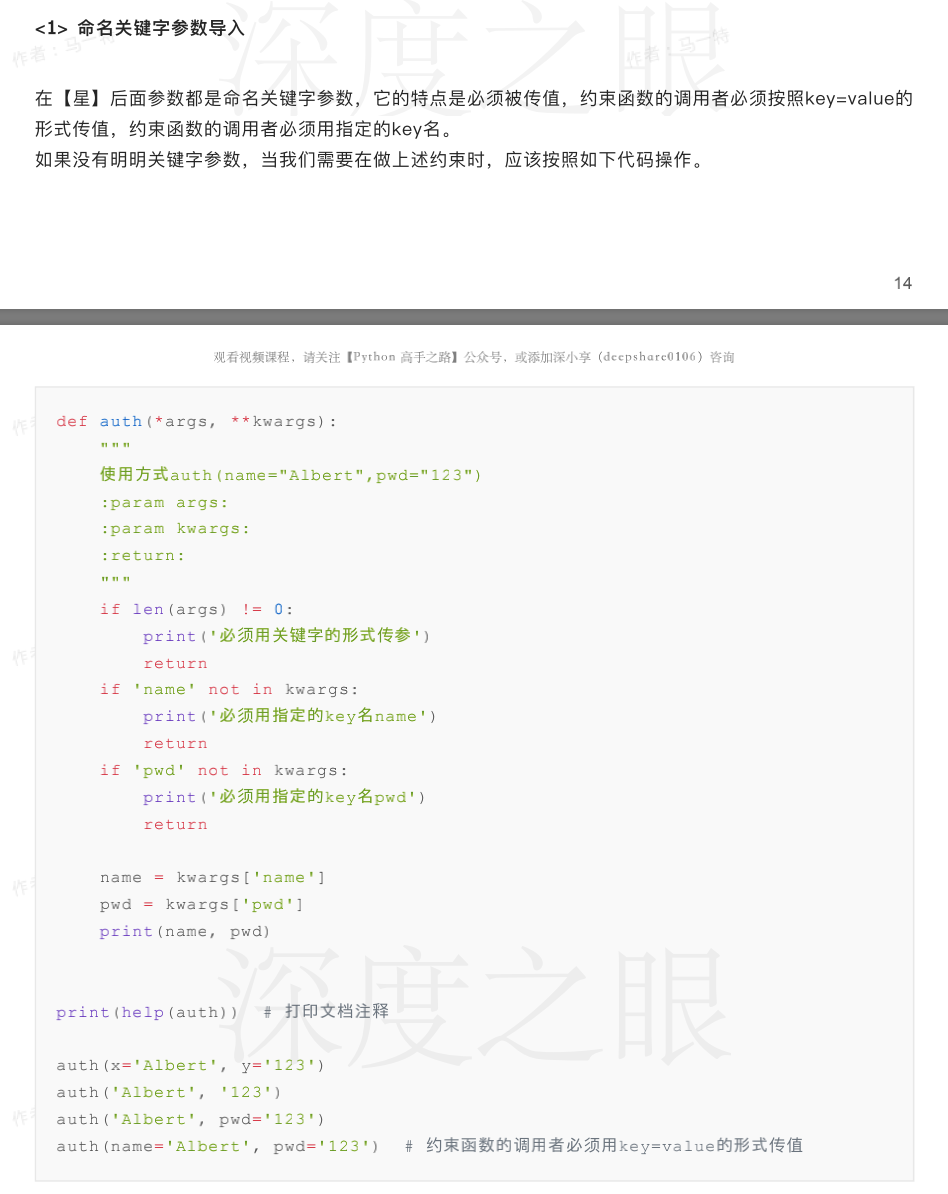Click the ':param kwargs:' line
This screenshot has height=1194, width=948.
(x=174, y=528)
